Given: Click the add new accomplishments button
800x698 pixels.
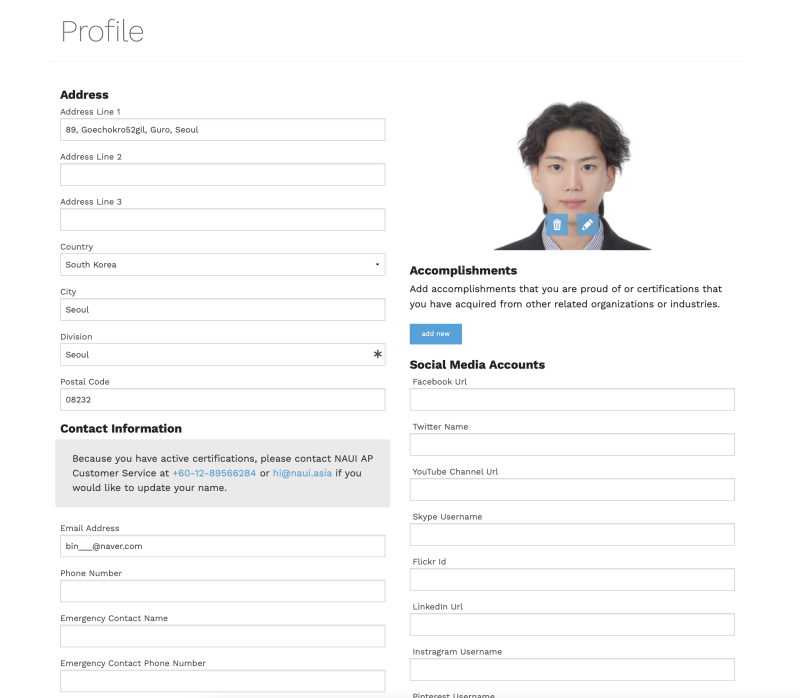Looking at the screenshot, I should (436, 334).
